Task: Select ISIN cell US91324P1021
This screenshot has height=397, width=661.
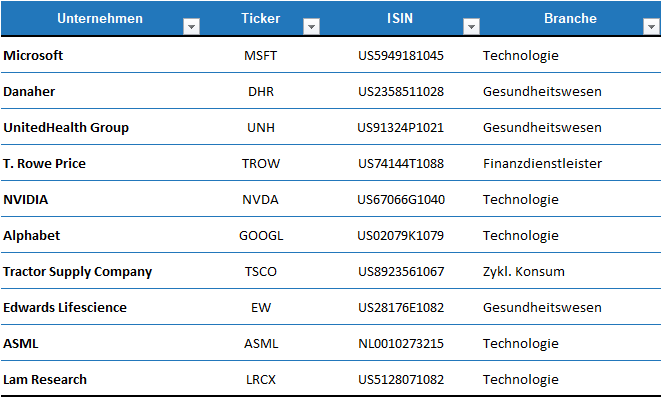Action: click(400, 127)
